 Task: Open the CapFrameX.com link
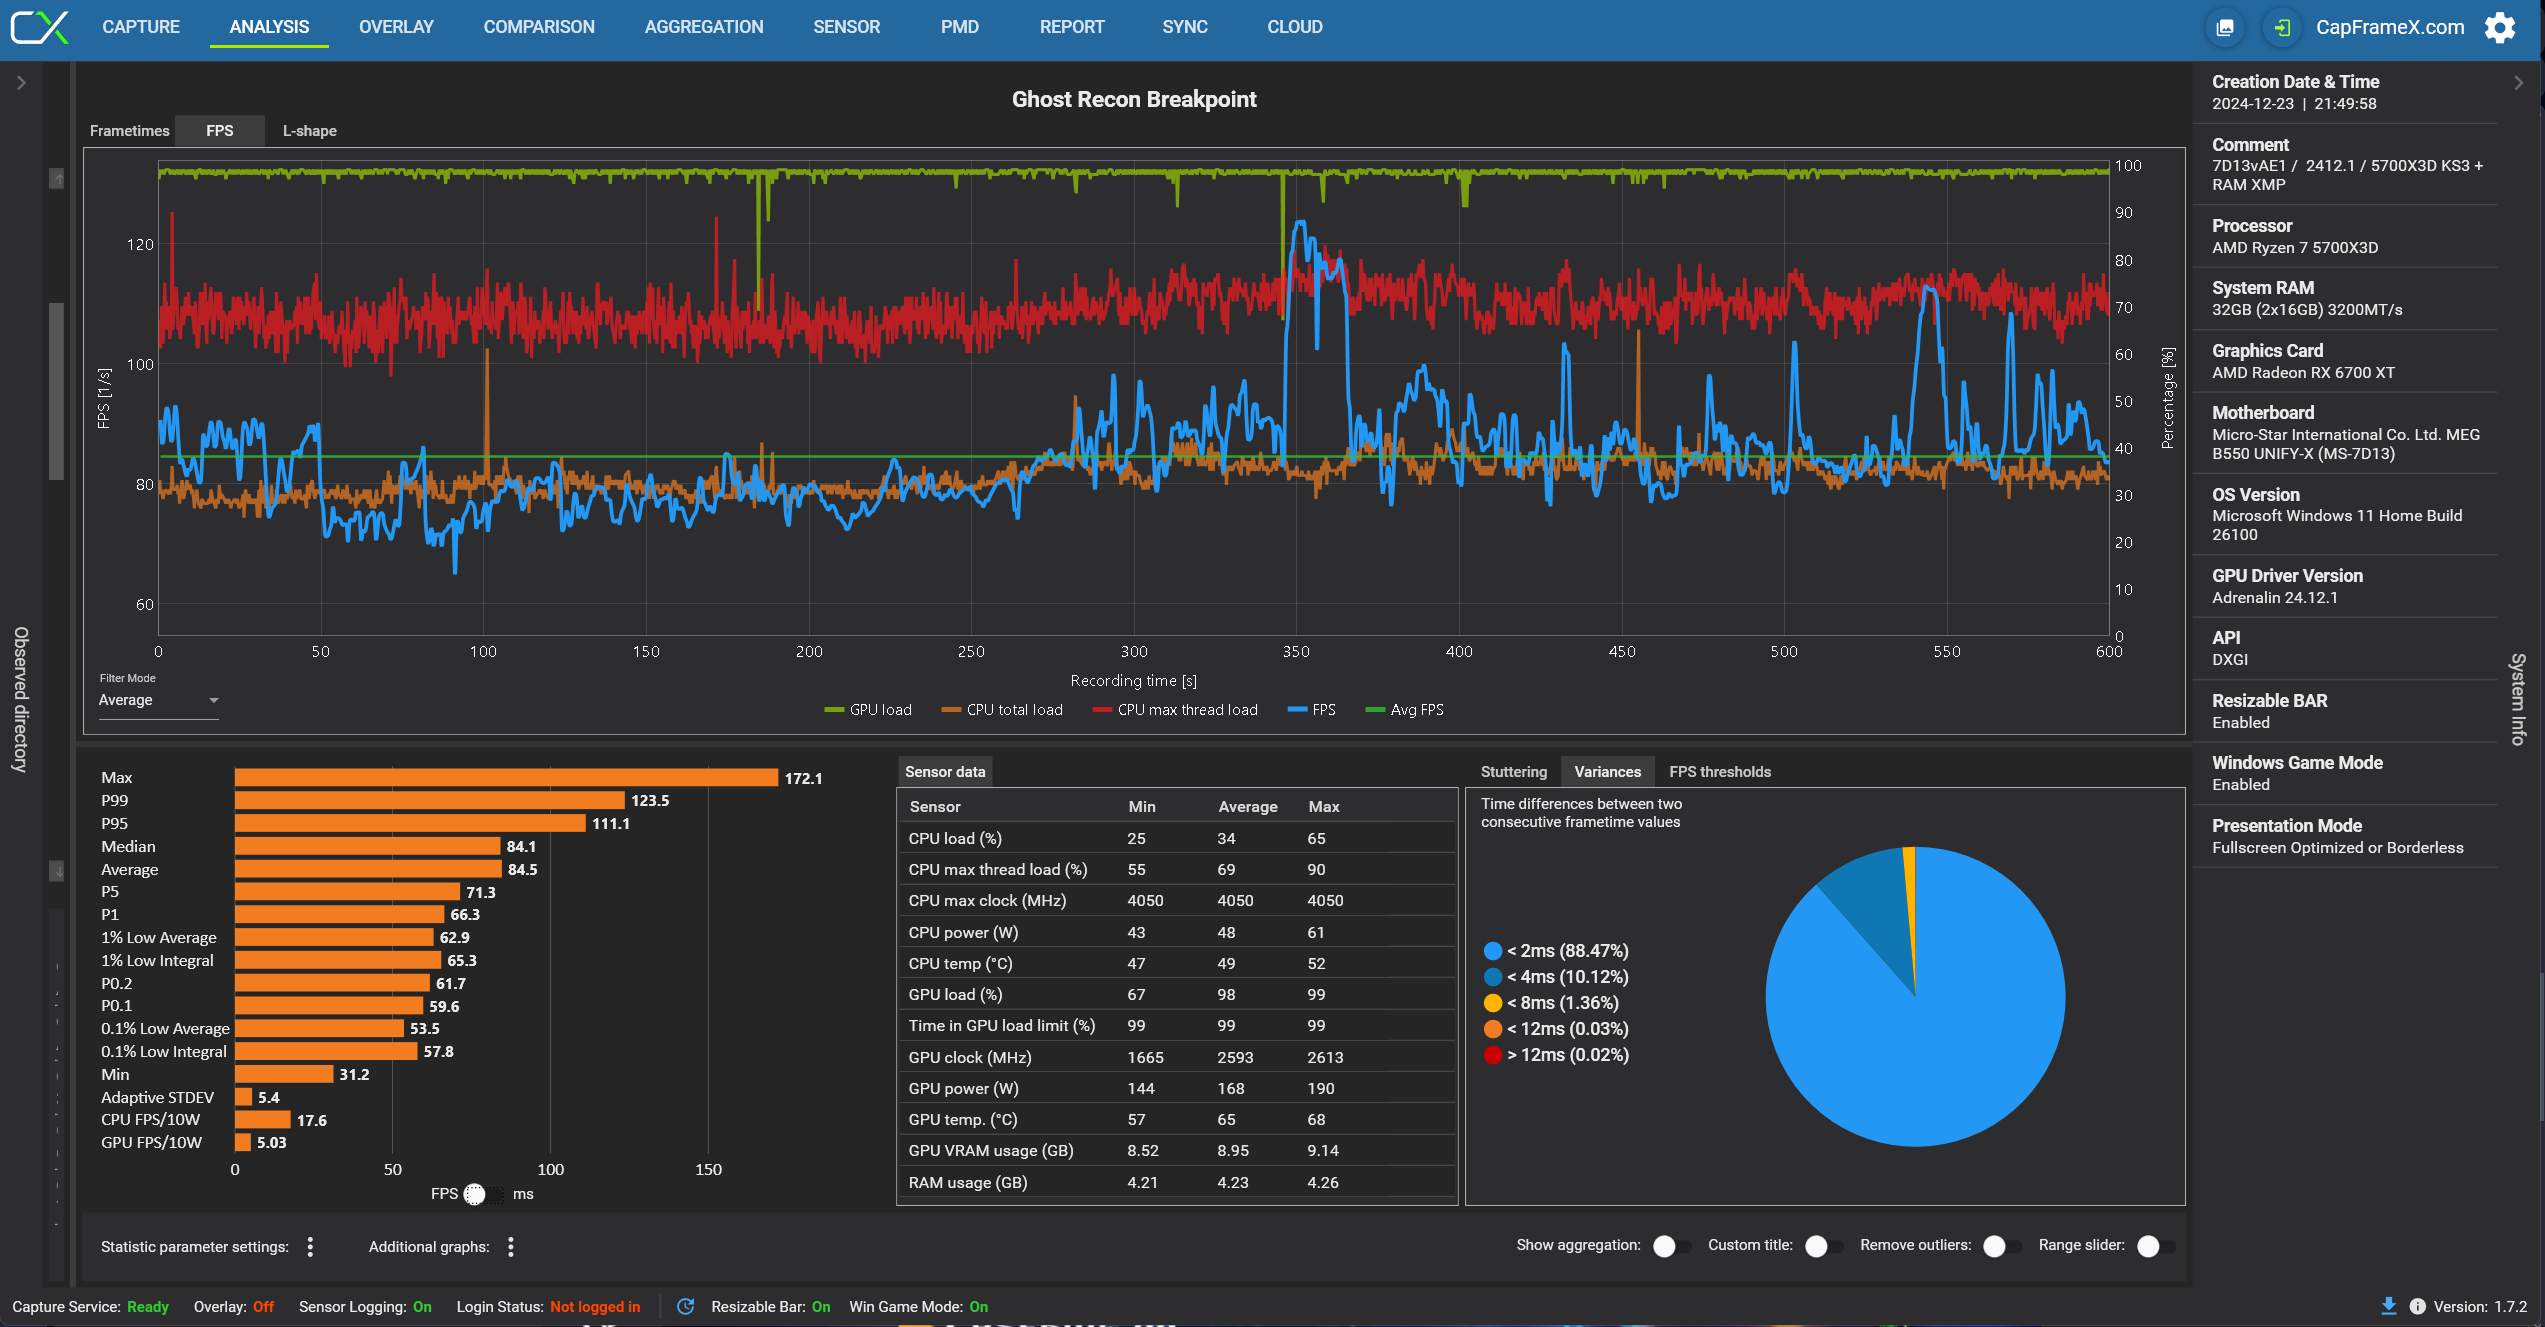(x=2389, y=27)
